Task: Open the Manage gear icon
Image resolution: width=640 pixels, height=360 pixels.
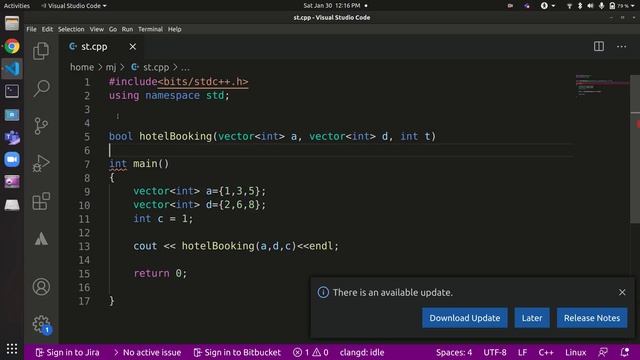Action: click(x=41, y=324)
